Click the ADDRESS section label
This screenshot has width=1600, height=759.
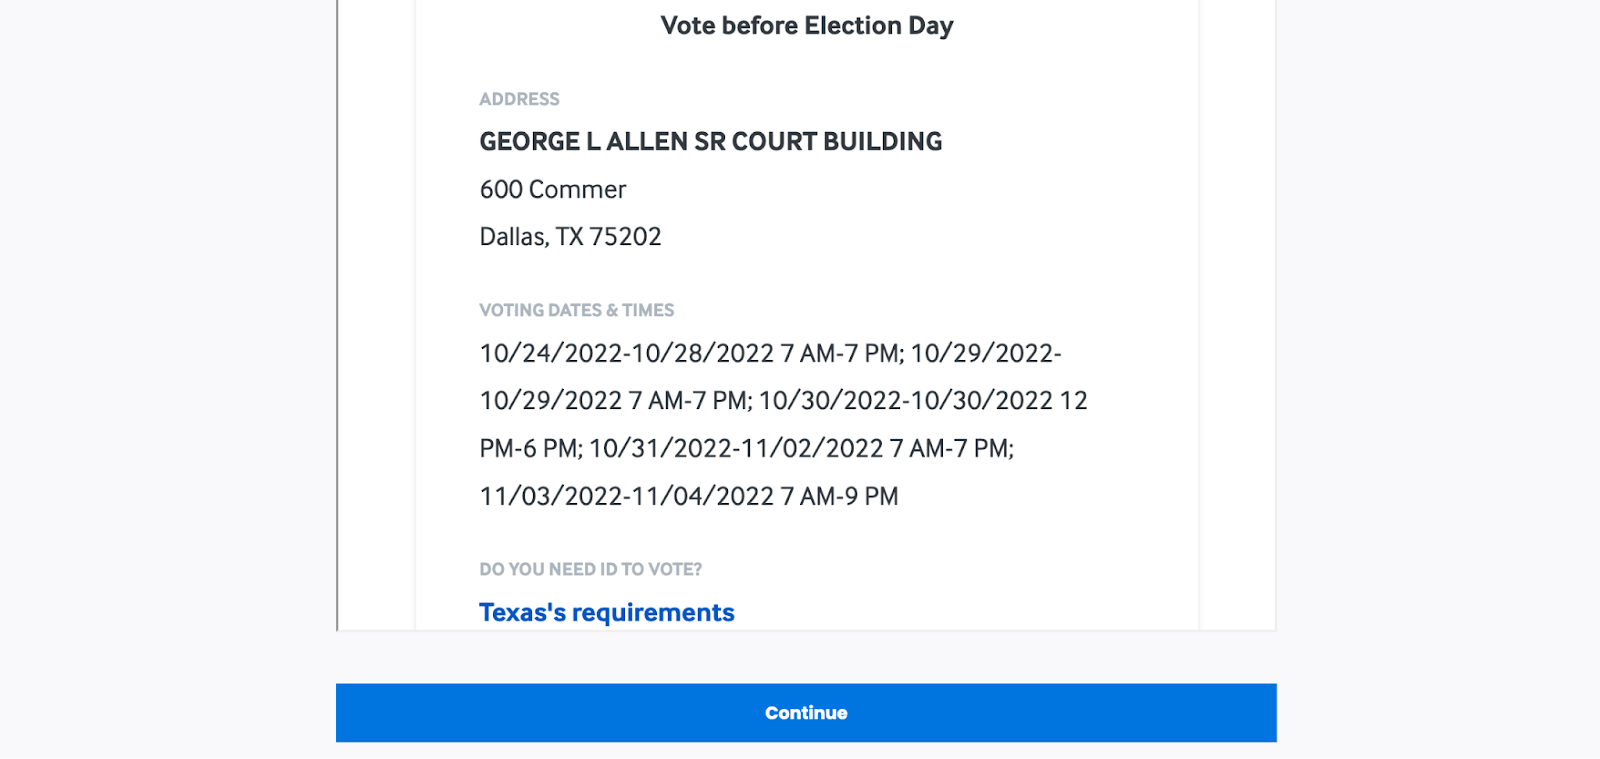519,99
